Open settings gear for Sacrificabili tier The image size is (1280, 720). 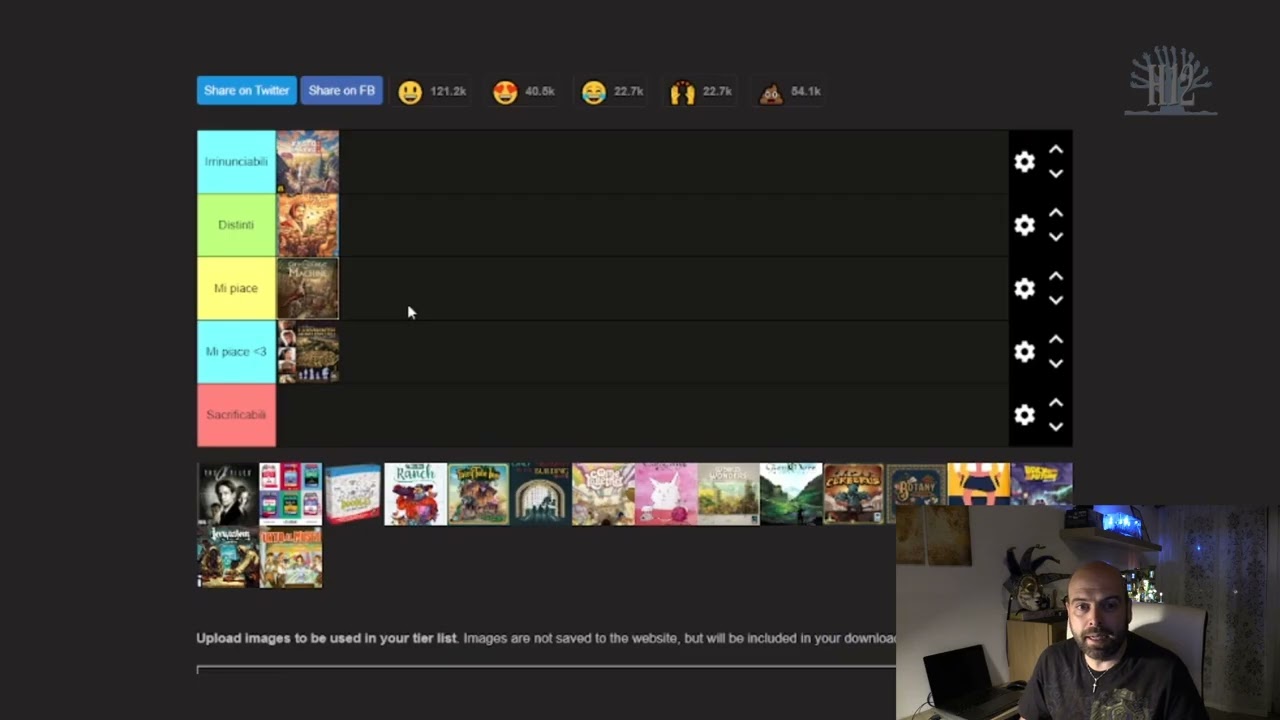(1024, 415)
